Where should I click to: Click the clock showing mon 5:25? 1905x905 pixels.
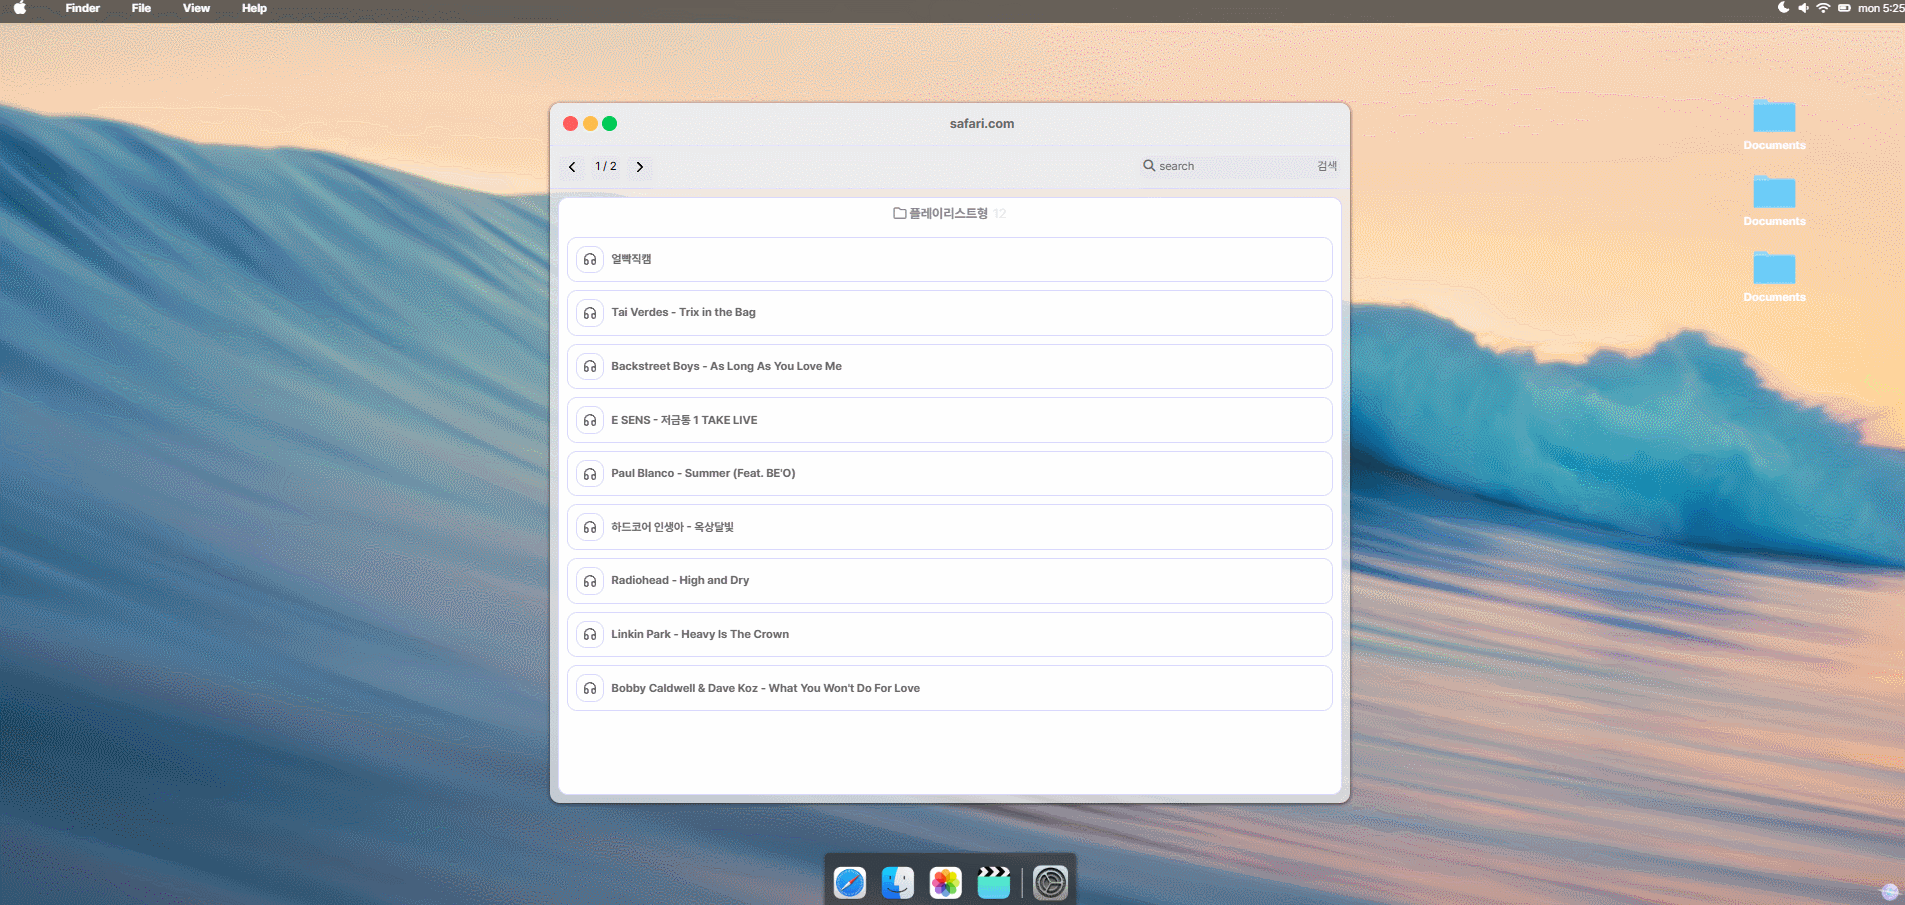point(1881,8)
